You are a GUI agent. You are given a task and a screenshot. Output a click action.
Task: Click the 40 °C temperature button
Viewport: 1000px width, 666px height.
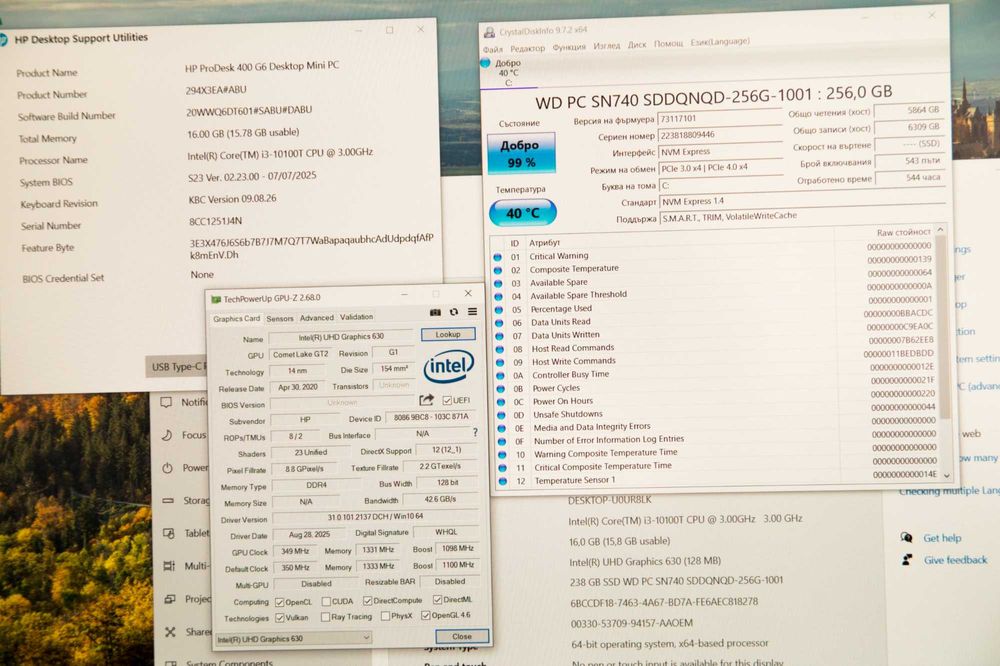pos(523,213)
